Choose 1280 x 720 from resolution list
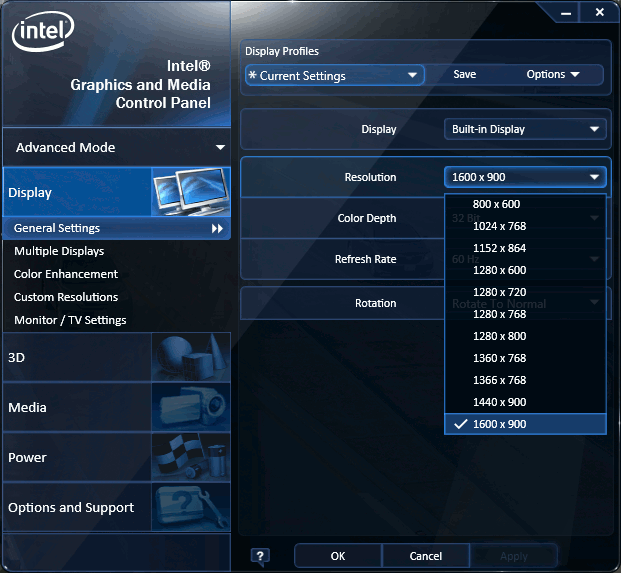This screenshot has width=621, height=573. (x=499, y=292)
